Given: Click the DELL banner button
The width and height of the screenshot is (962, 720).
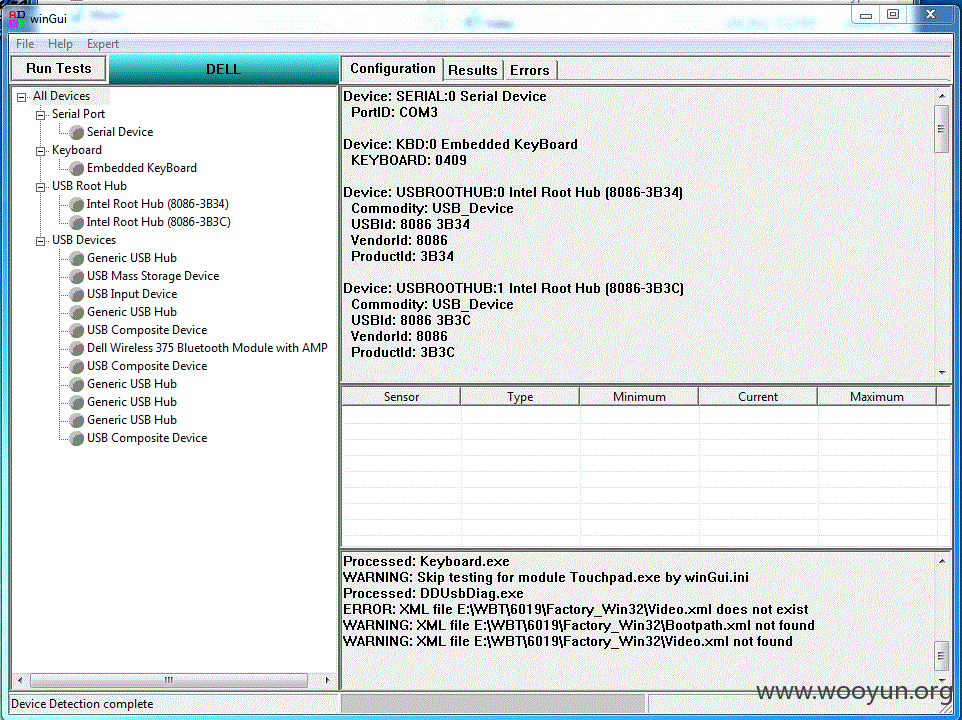Looking at the screenshot, I should tap(223, 69).
